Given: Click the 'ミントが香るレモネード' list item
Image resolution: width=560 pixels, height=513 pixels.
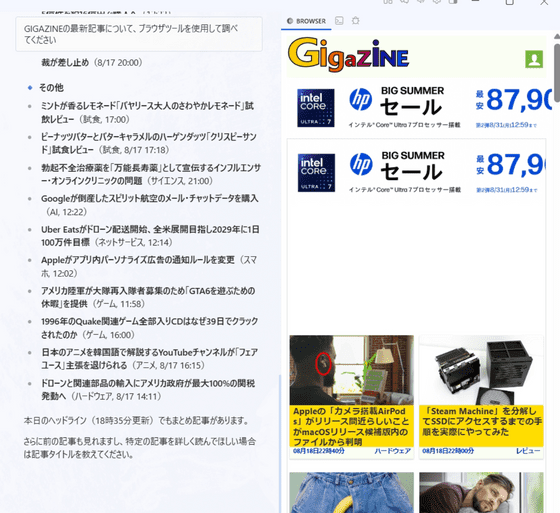Looking at the screenshot, I should [x=147, y=112].
